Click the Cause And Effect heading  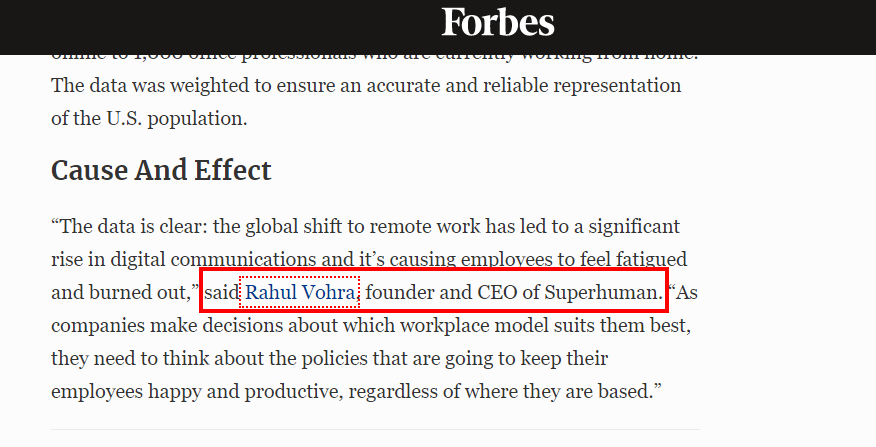click(x=161, y=170)
